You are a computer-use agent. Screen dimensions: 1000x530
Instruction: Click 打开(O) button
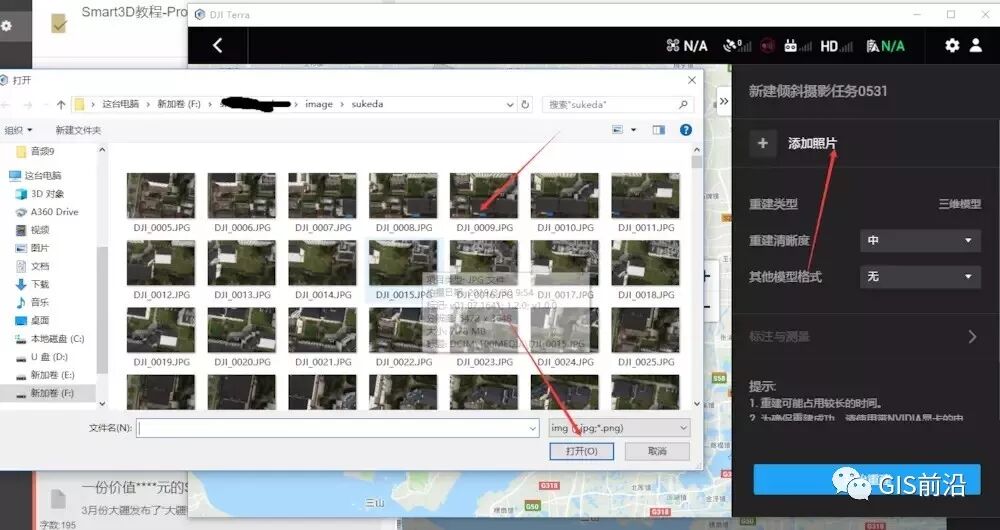[x=582, y=451]
